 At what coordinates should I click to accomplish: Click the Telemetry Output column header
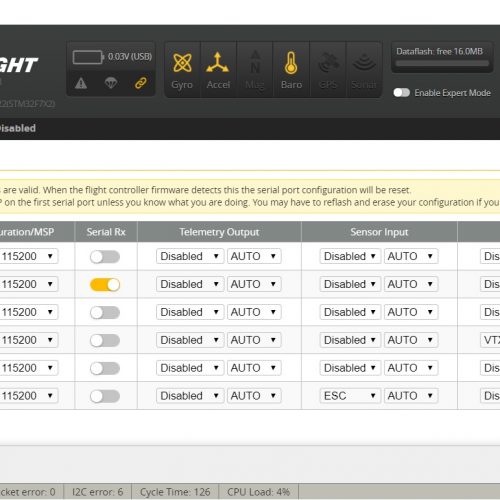pos(219,232)
